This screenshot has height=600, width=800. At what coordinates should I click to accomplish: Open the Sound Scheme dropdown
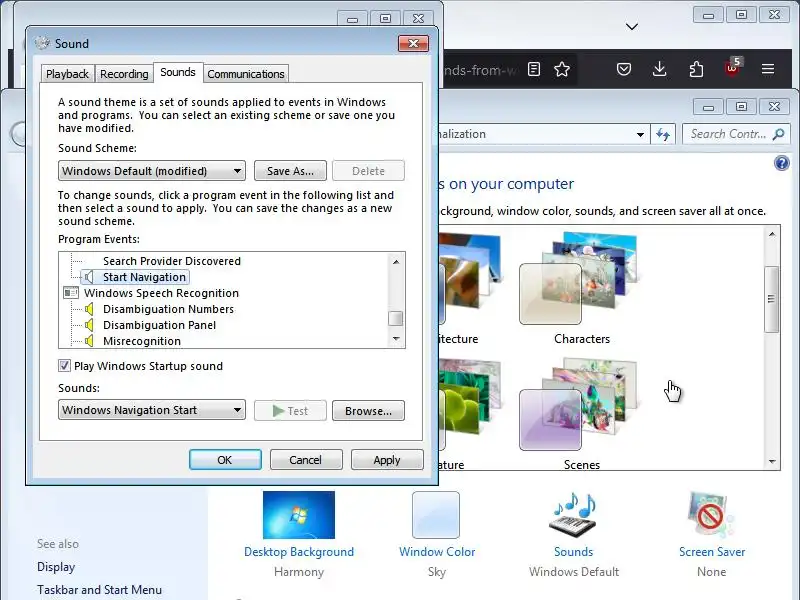point(152,171)
